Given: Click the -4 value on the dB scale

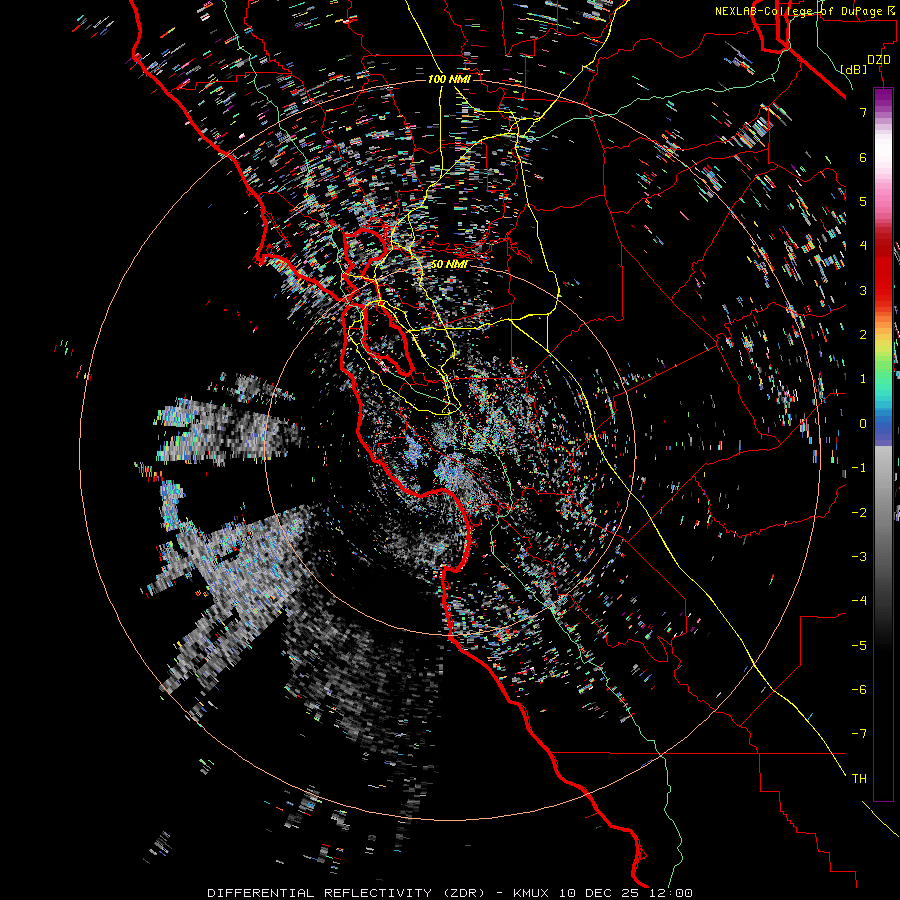Looking at the screenshot, I should [859, 601].
